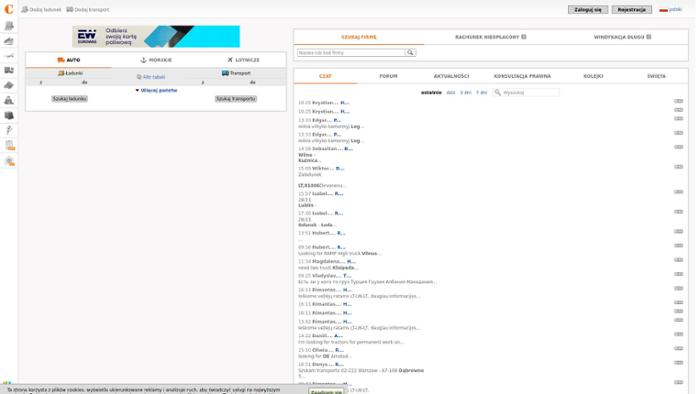Click message icon on Daniil chat row

(x=679, y=334)
